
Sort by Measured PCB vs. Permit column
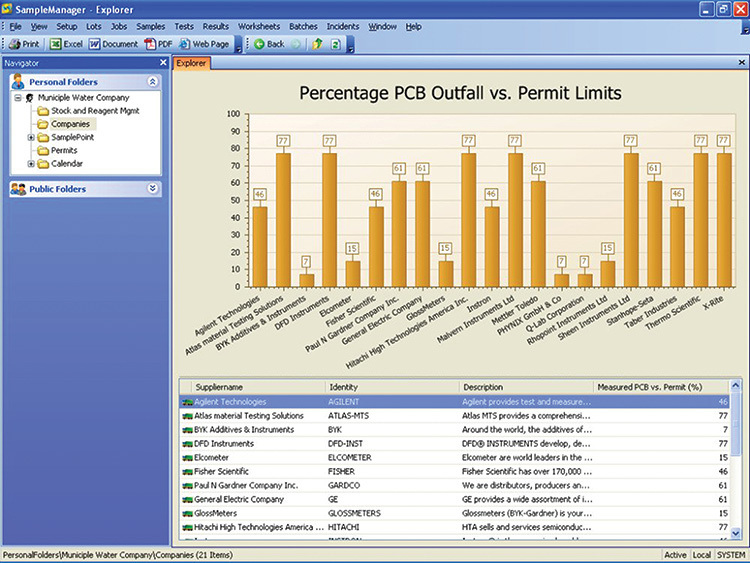tap(649, 386)
